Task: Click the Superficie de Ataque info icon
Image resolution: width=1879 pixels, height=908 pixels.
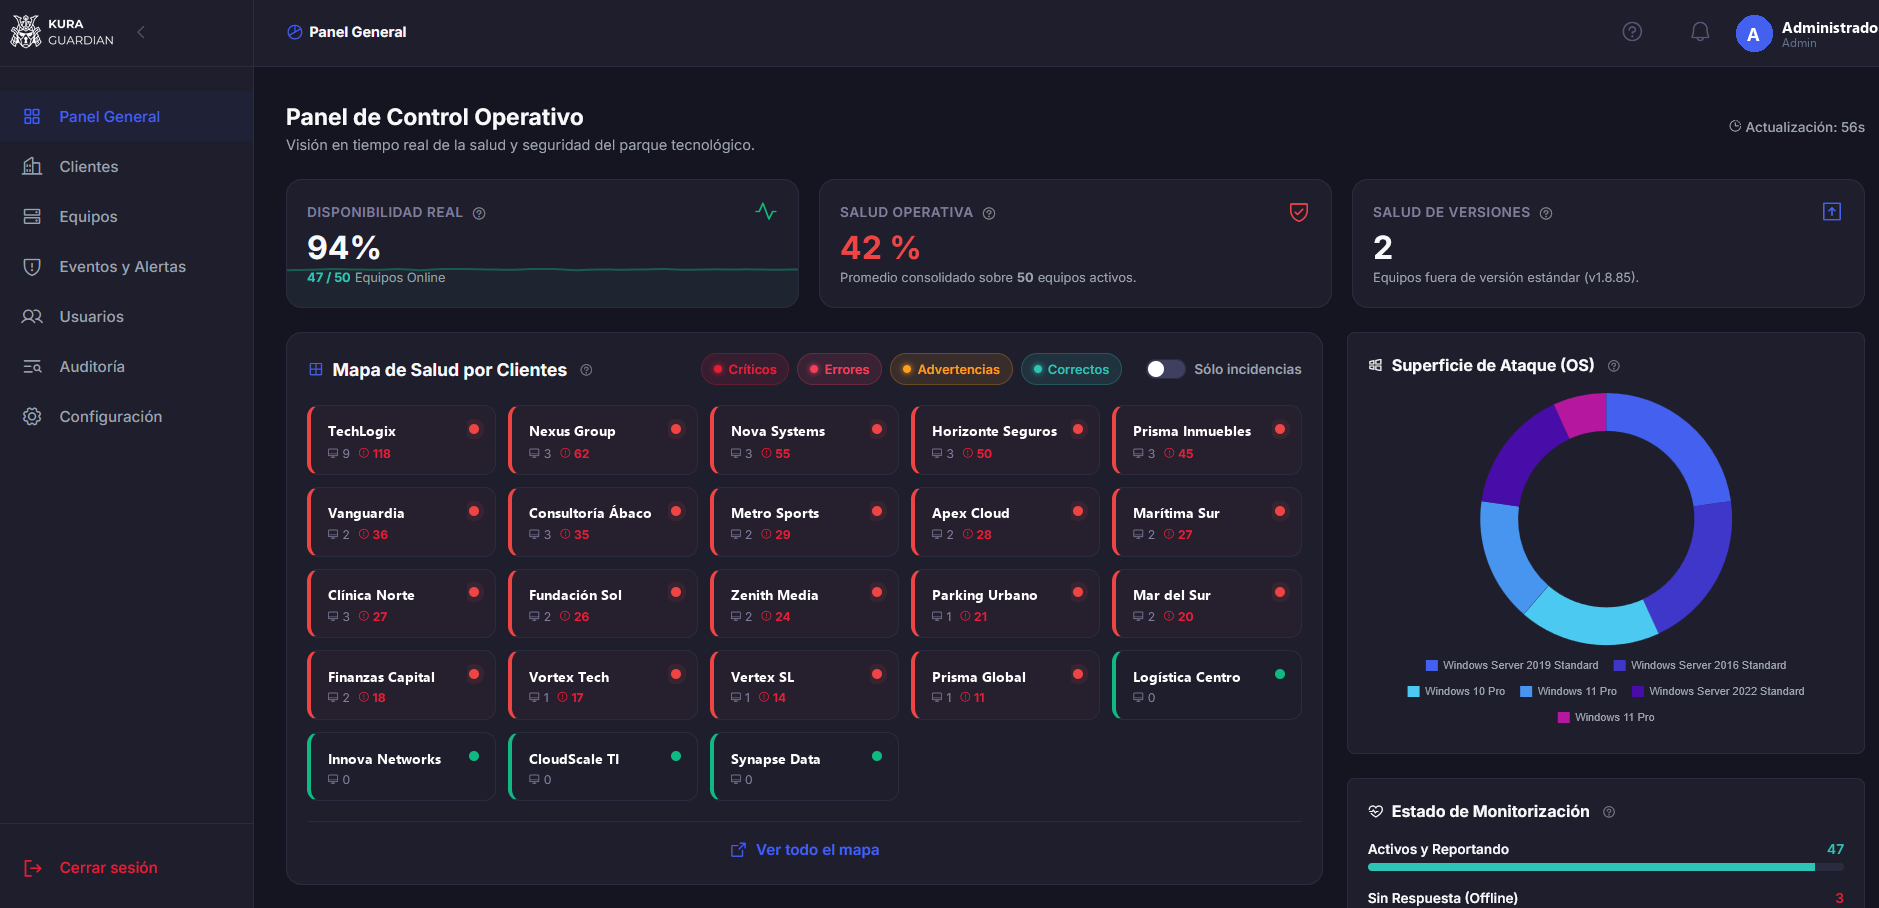Action: (x=1613, y=366)
